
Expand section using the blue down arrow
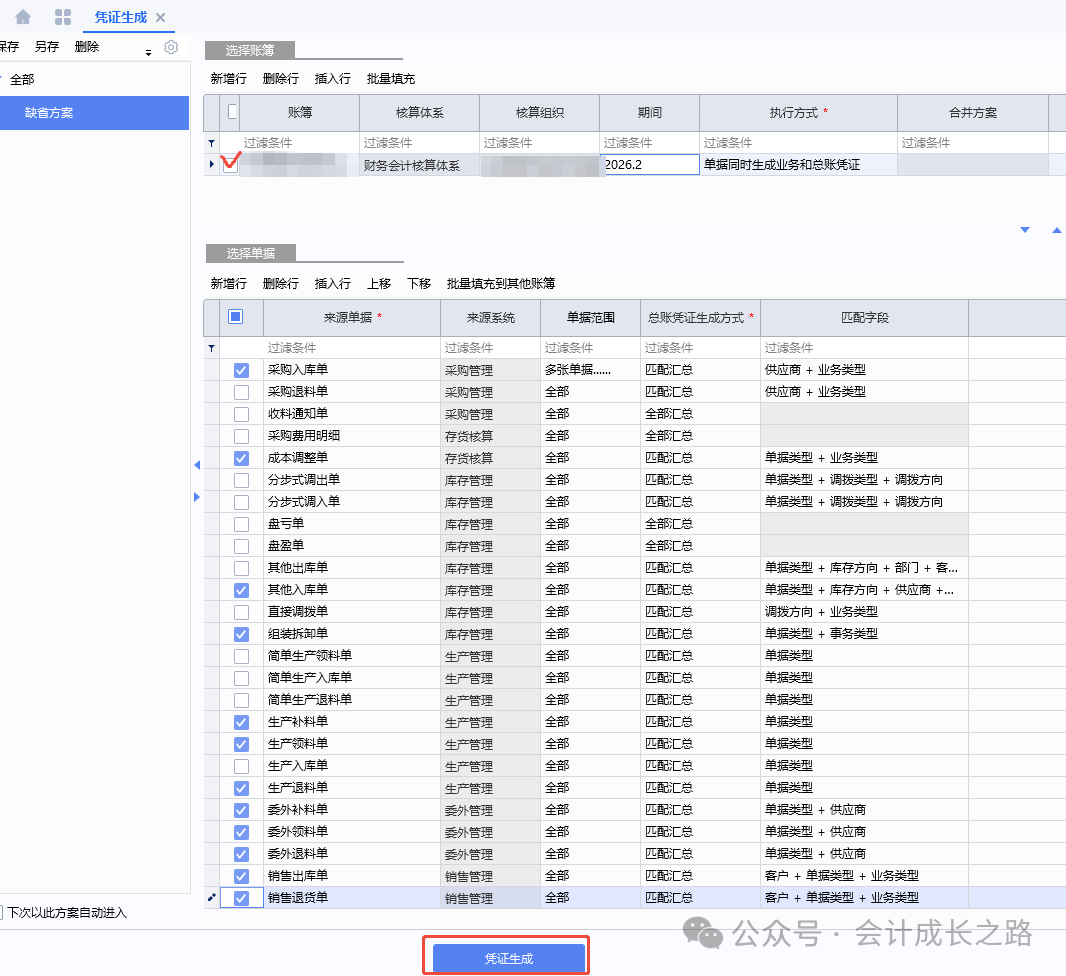coord(1024,230)
